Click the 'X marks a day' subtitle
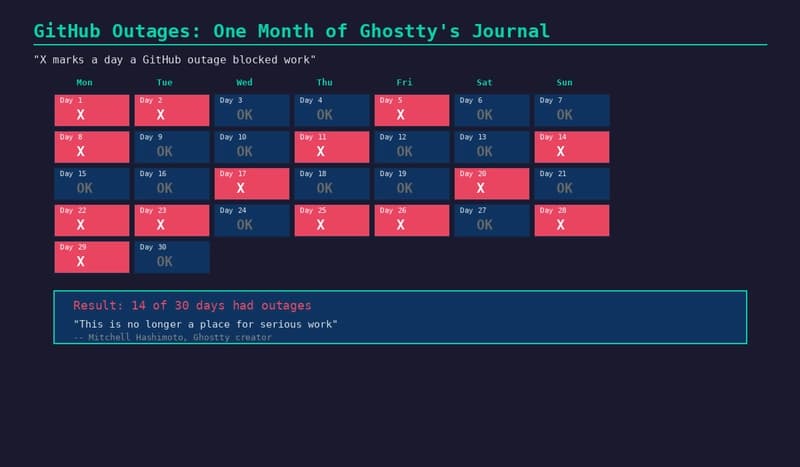 click(174, 60)
